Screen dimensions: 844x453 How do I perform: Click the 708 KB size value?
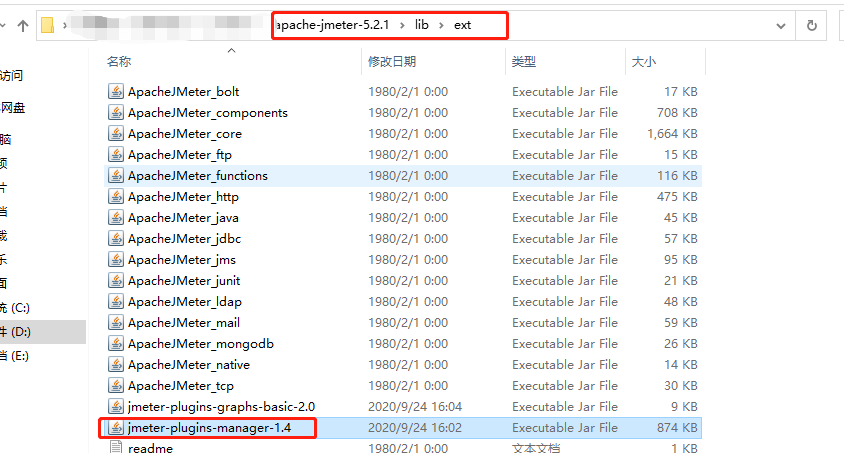click(x=677, y=112)
